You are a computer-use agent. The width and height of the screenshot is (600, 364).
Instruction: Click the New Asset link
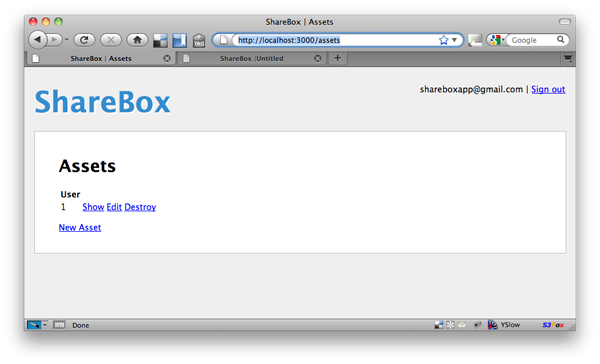[x=80, y=228]
